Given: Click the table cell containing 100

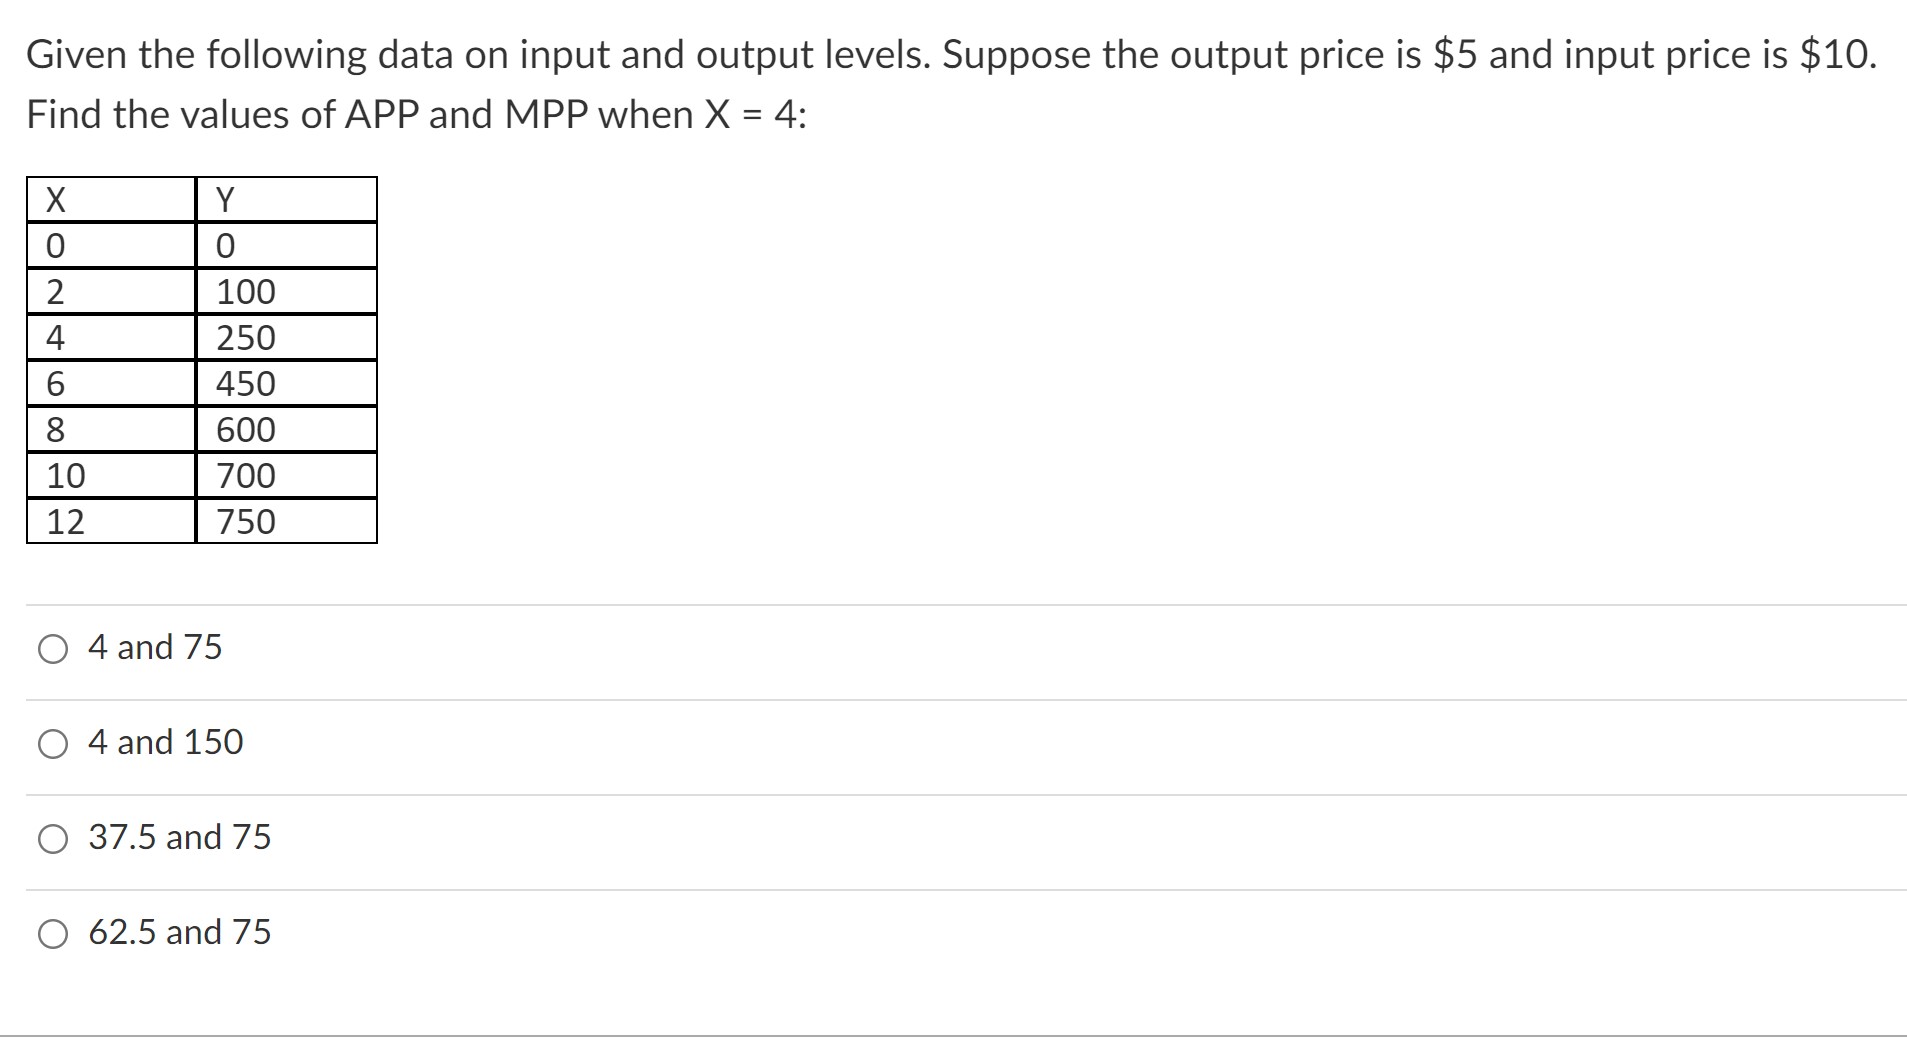Looking at the screenshot, I should point(284,291).
